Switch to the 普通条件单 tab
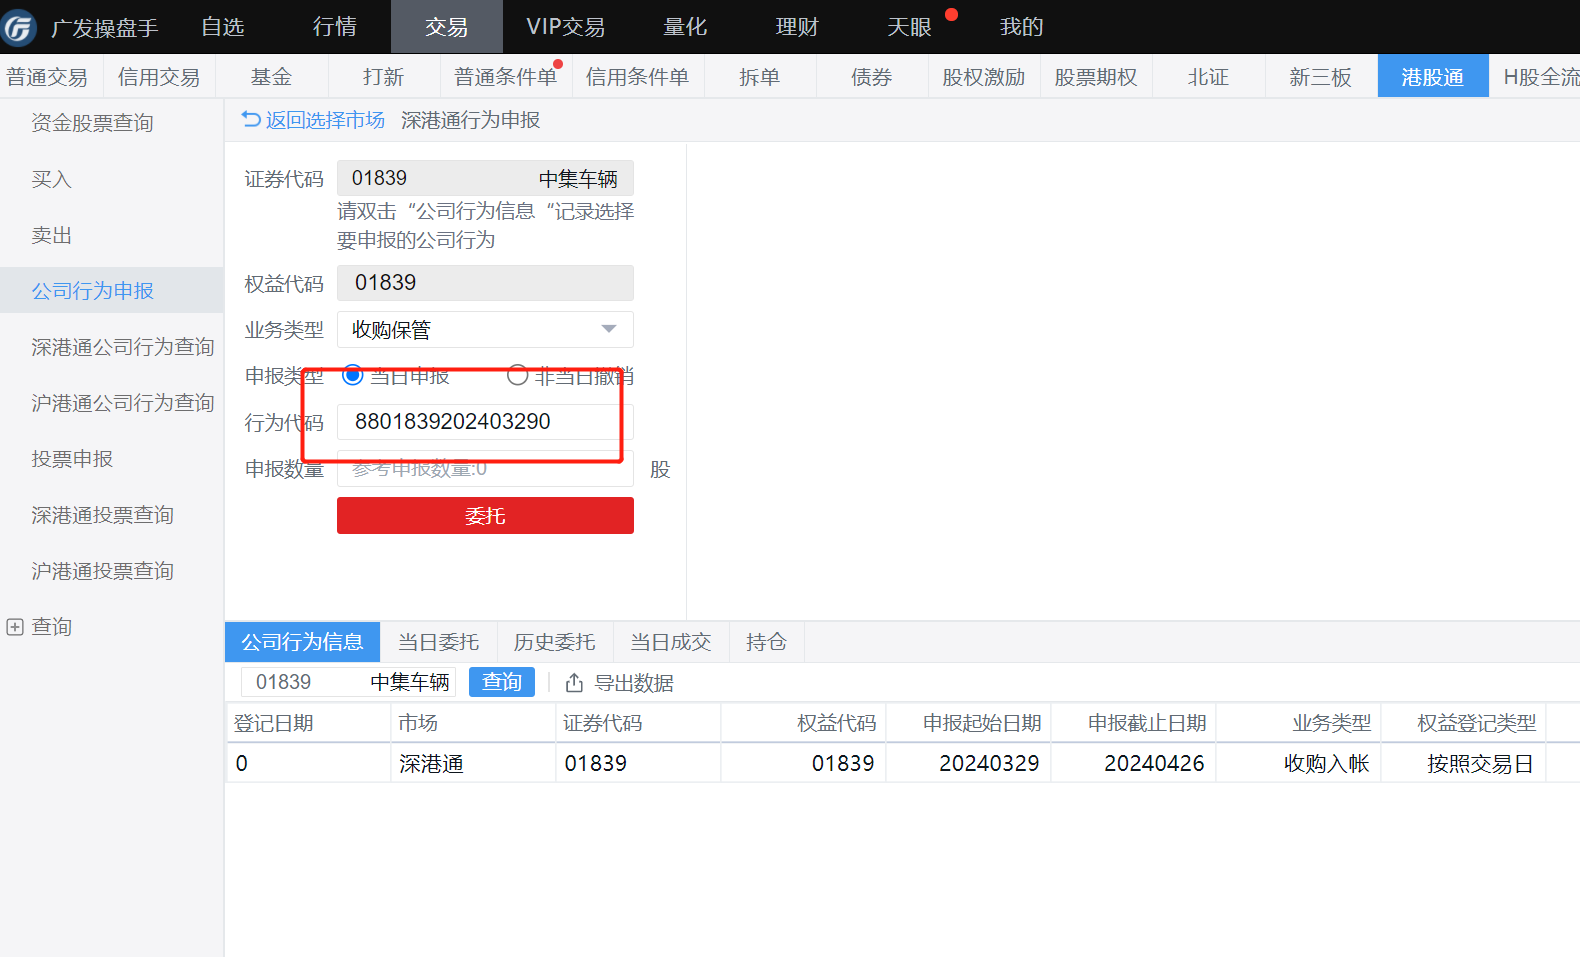This screenshot has width=1580, height=957. (506, 77)
